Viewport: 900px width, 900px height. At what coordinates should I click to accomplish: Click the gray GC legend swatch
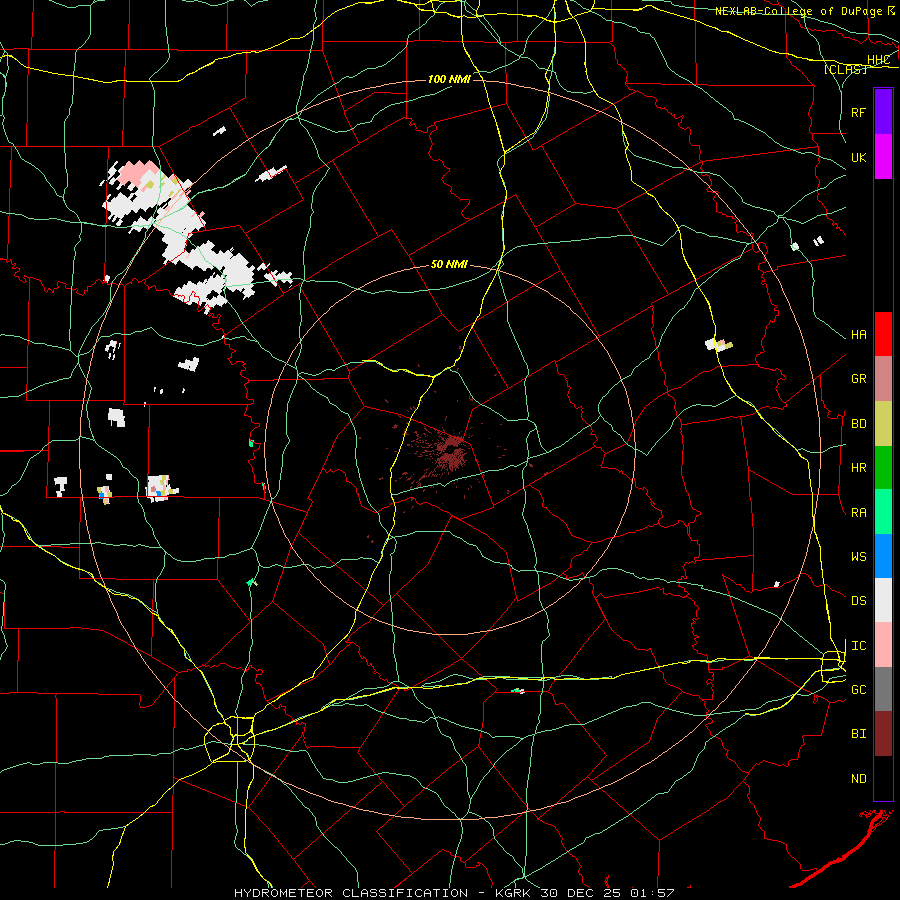click(883, 689)
